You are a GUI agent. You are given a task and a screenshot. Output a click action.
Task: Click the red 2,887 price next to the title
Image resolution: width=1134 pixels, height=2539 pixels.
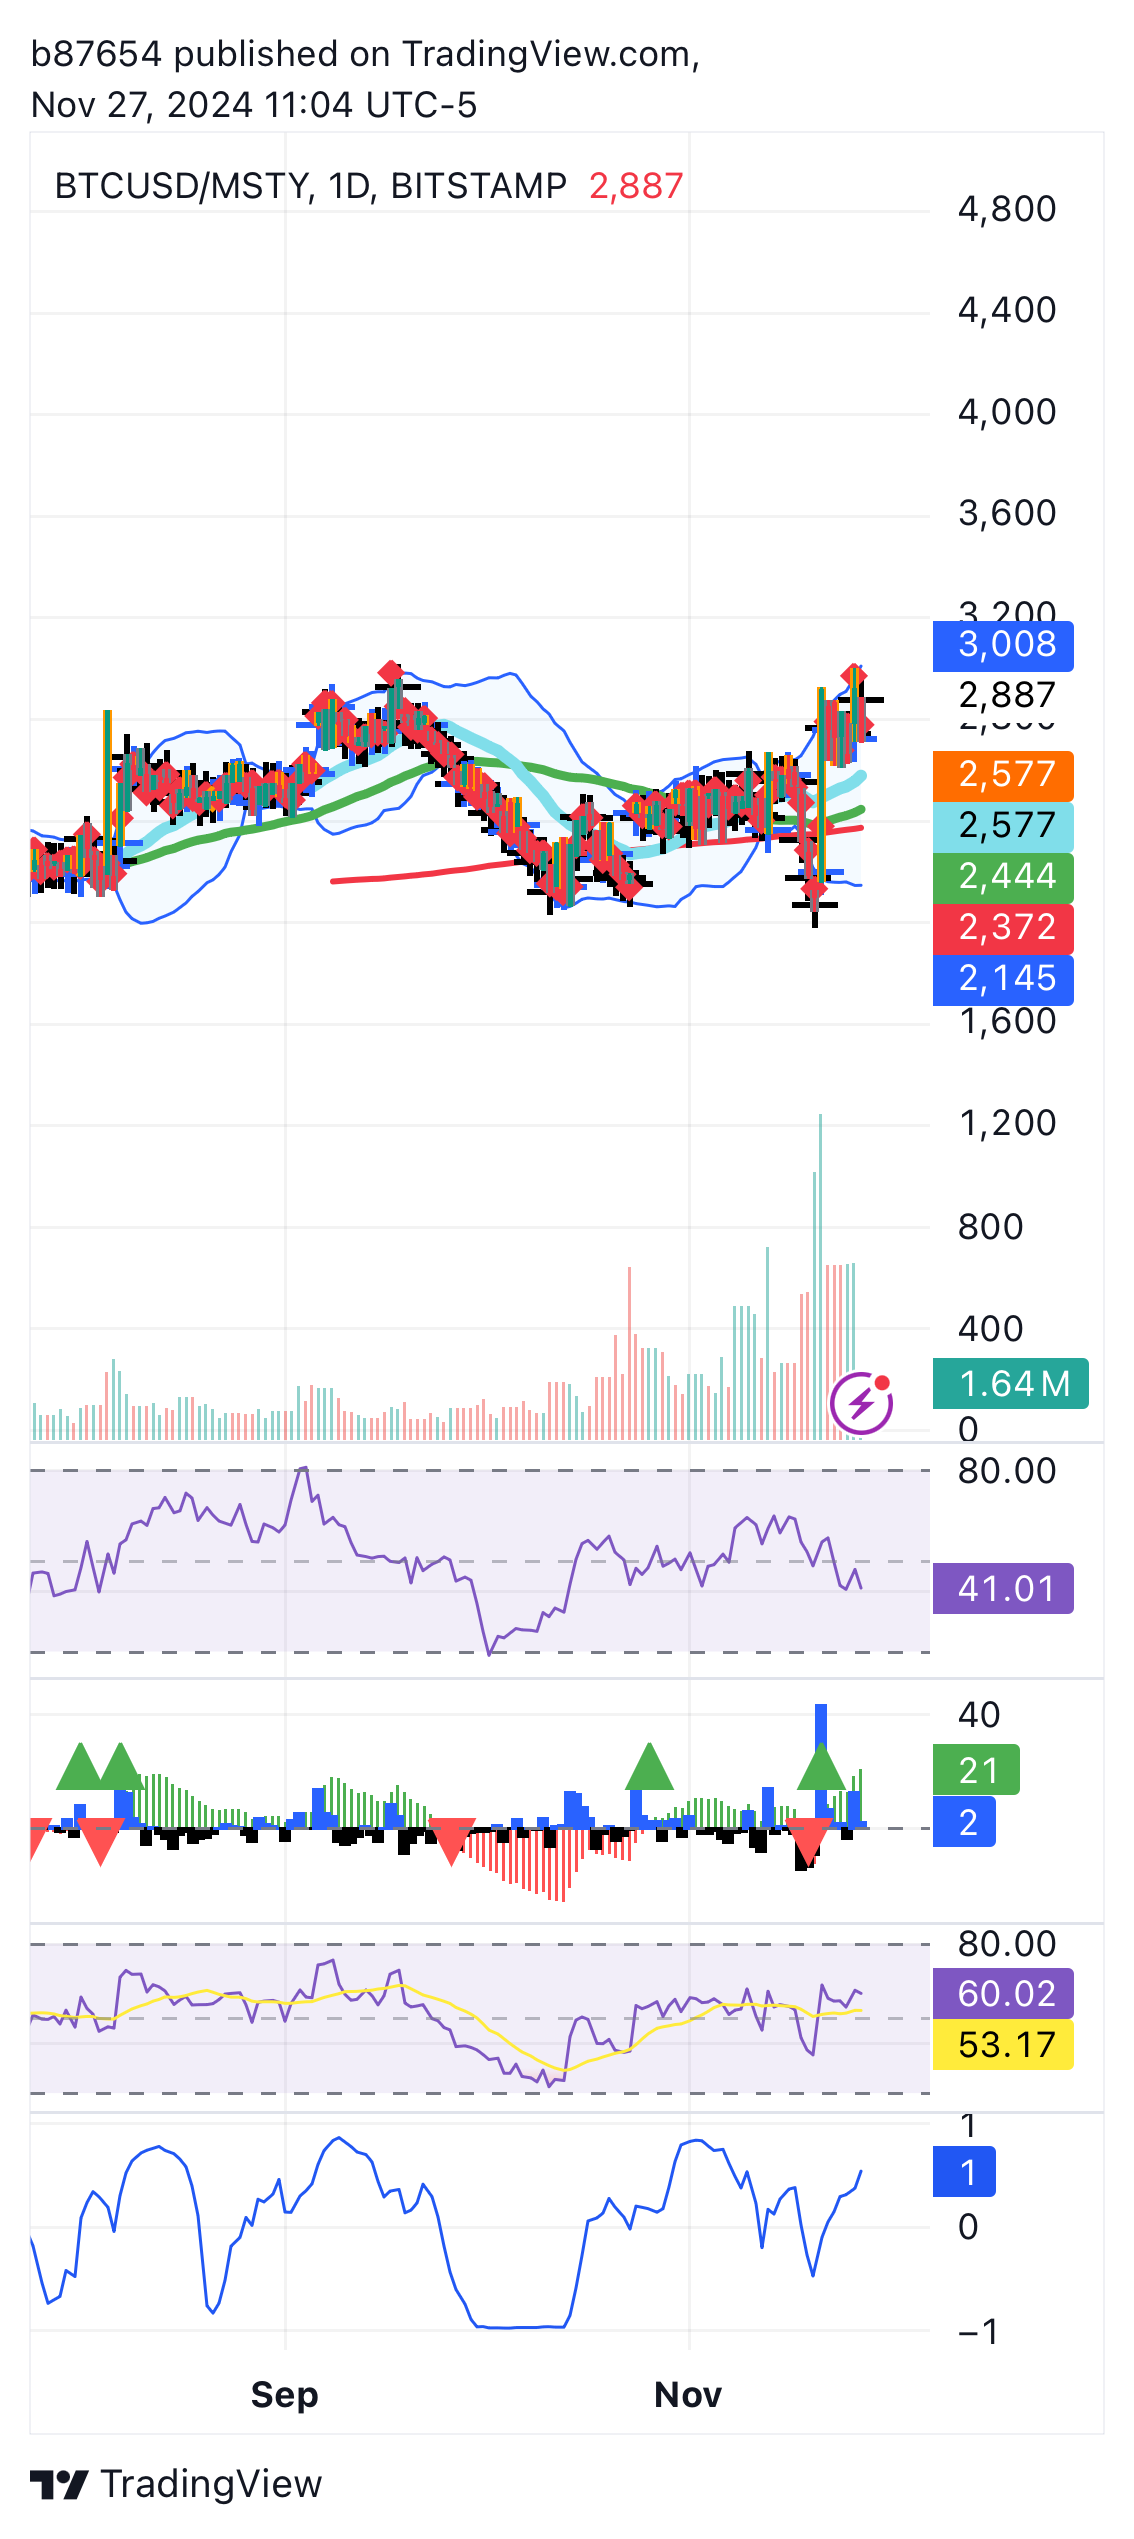(x=636, y=186)
